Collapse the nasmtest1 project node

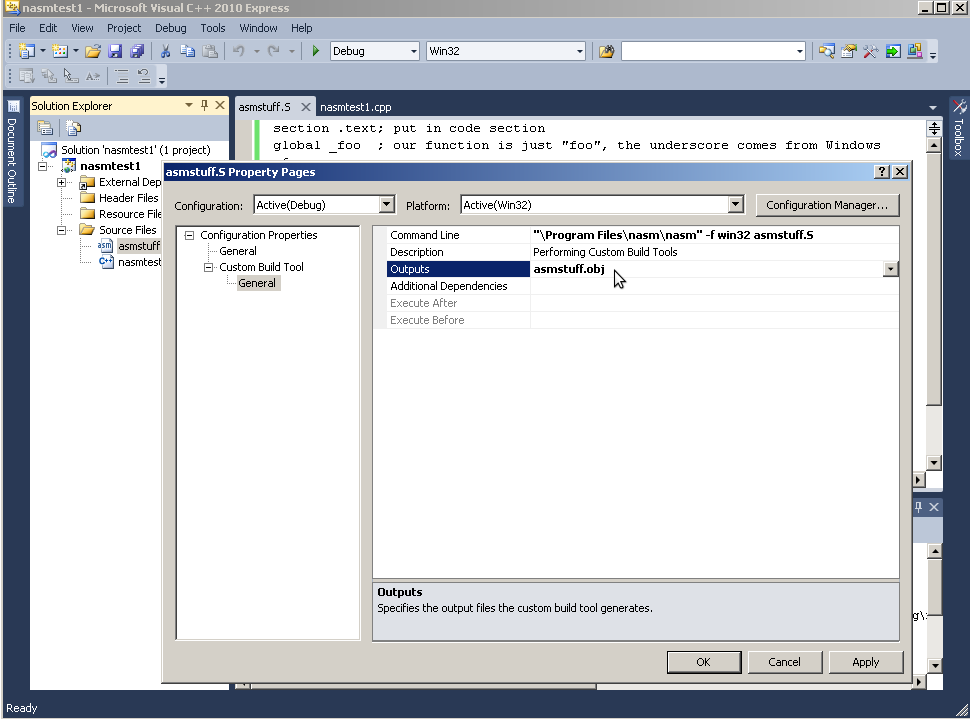coord(42,166)
